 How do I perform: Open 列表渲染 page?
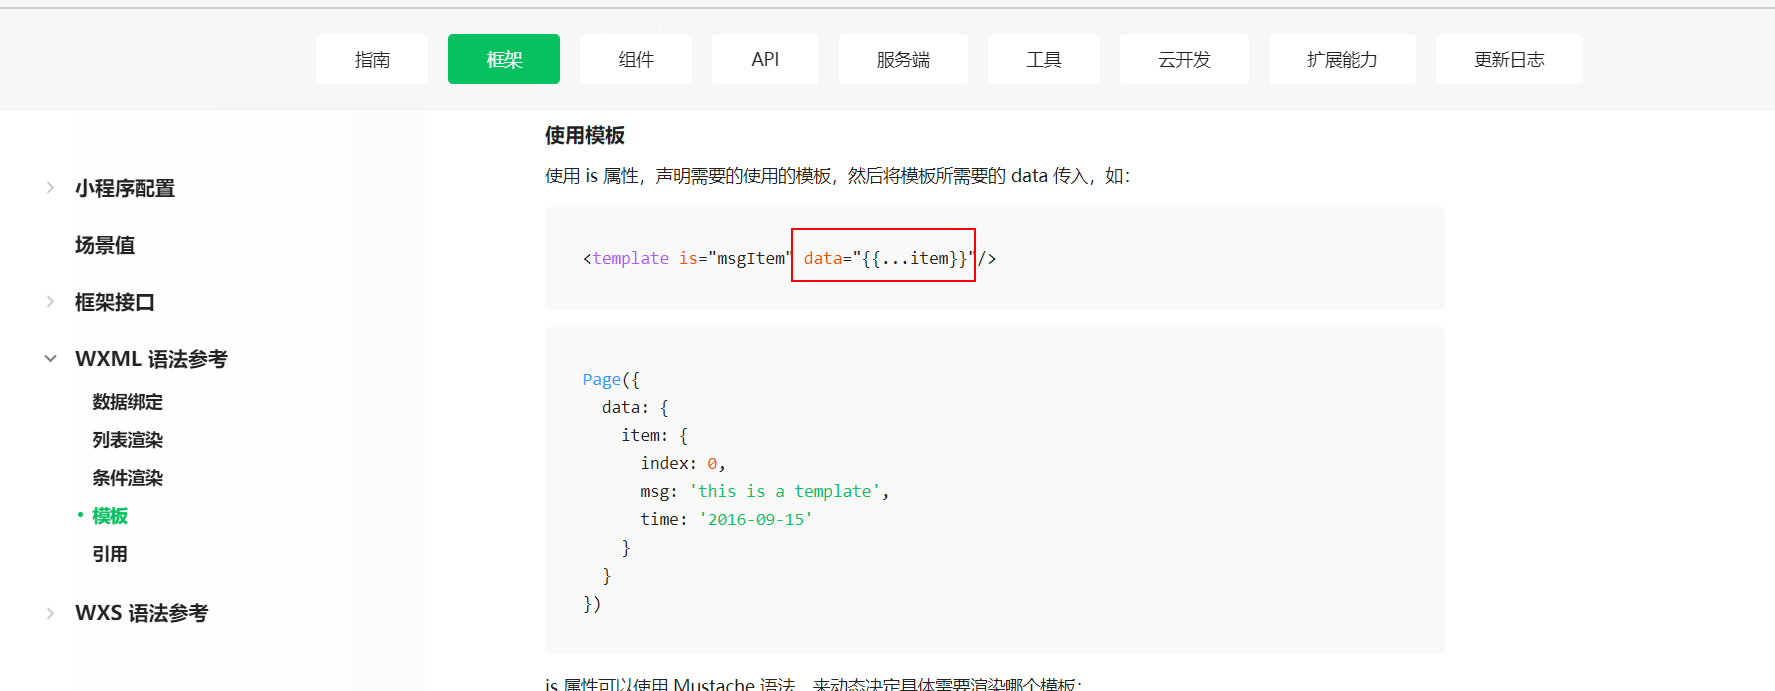coord(127,440)
